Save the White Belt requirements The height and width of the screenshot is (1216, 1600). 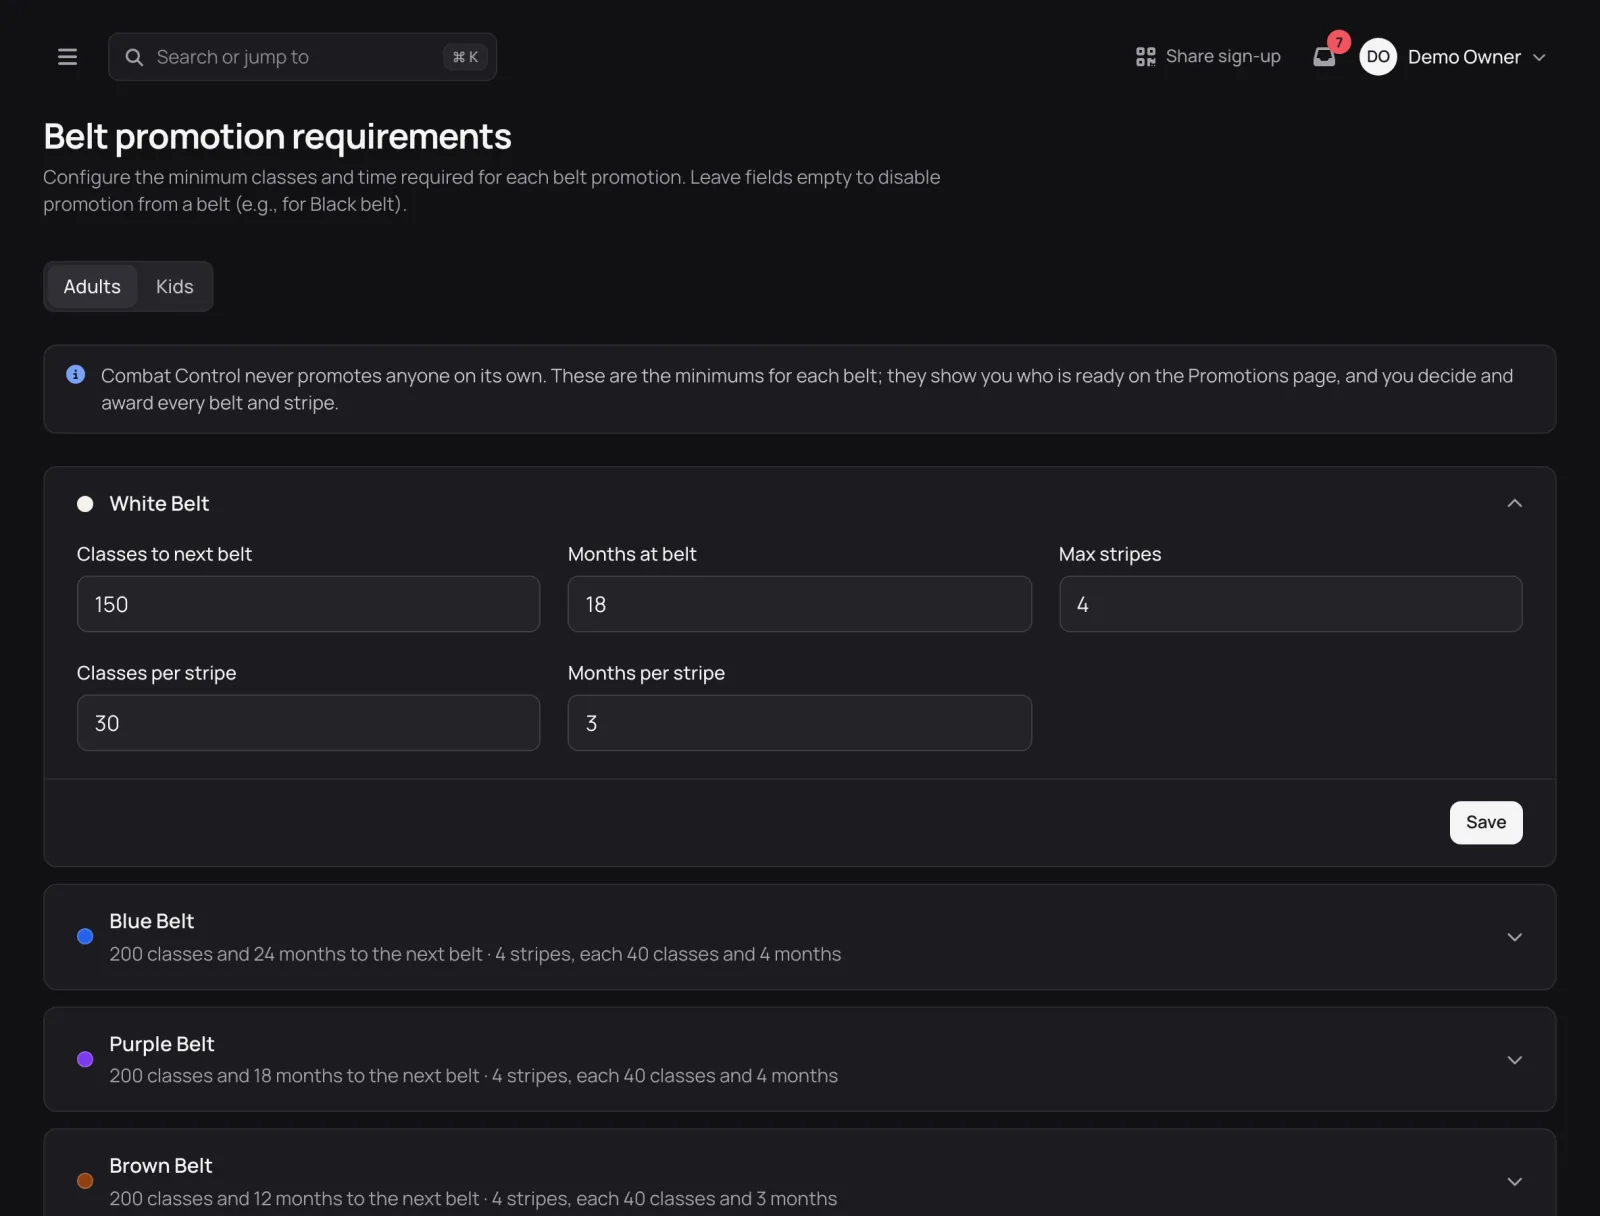pos(1486,822)
